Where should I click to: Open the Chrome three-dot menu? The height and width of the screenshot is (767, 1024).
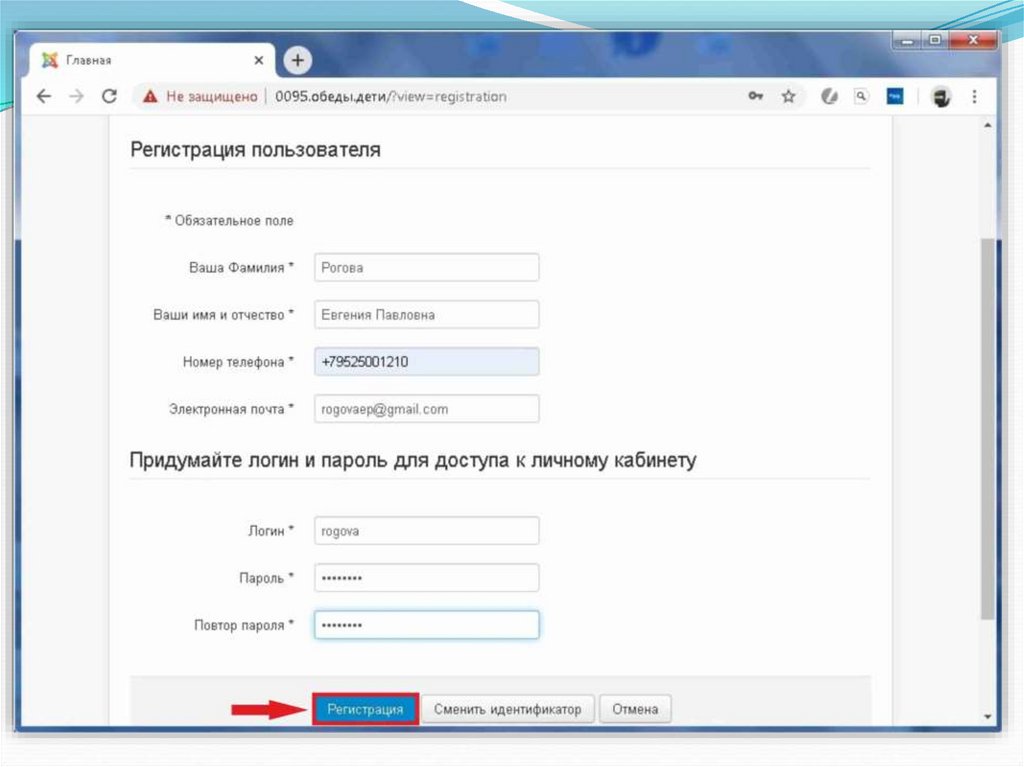974,97
